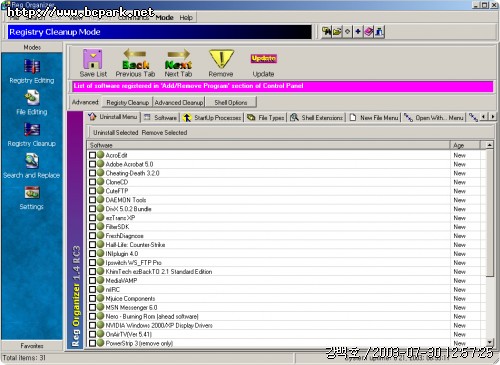Switch to Uninstall Menu tab
The image size is (500, 365).
(113, 117)
